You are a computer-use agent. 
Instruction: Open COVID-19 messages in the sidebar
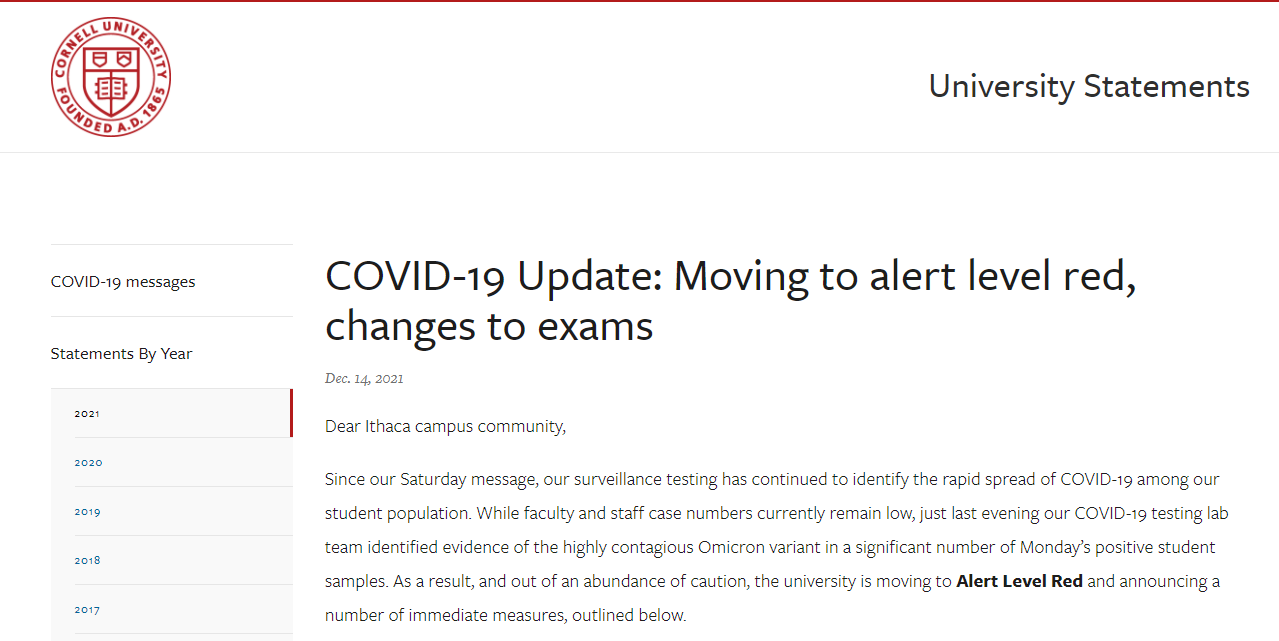pyautogui.click(x=123, y=282)
